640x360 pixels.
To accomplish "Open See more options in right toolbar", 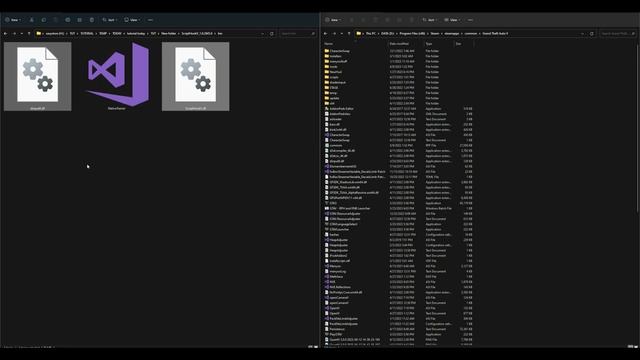I will [x=470, y=20].
